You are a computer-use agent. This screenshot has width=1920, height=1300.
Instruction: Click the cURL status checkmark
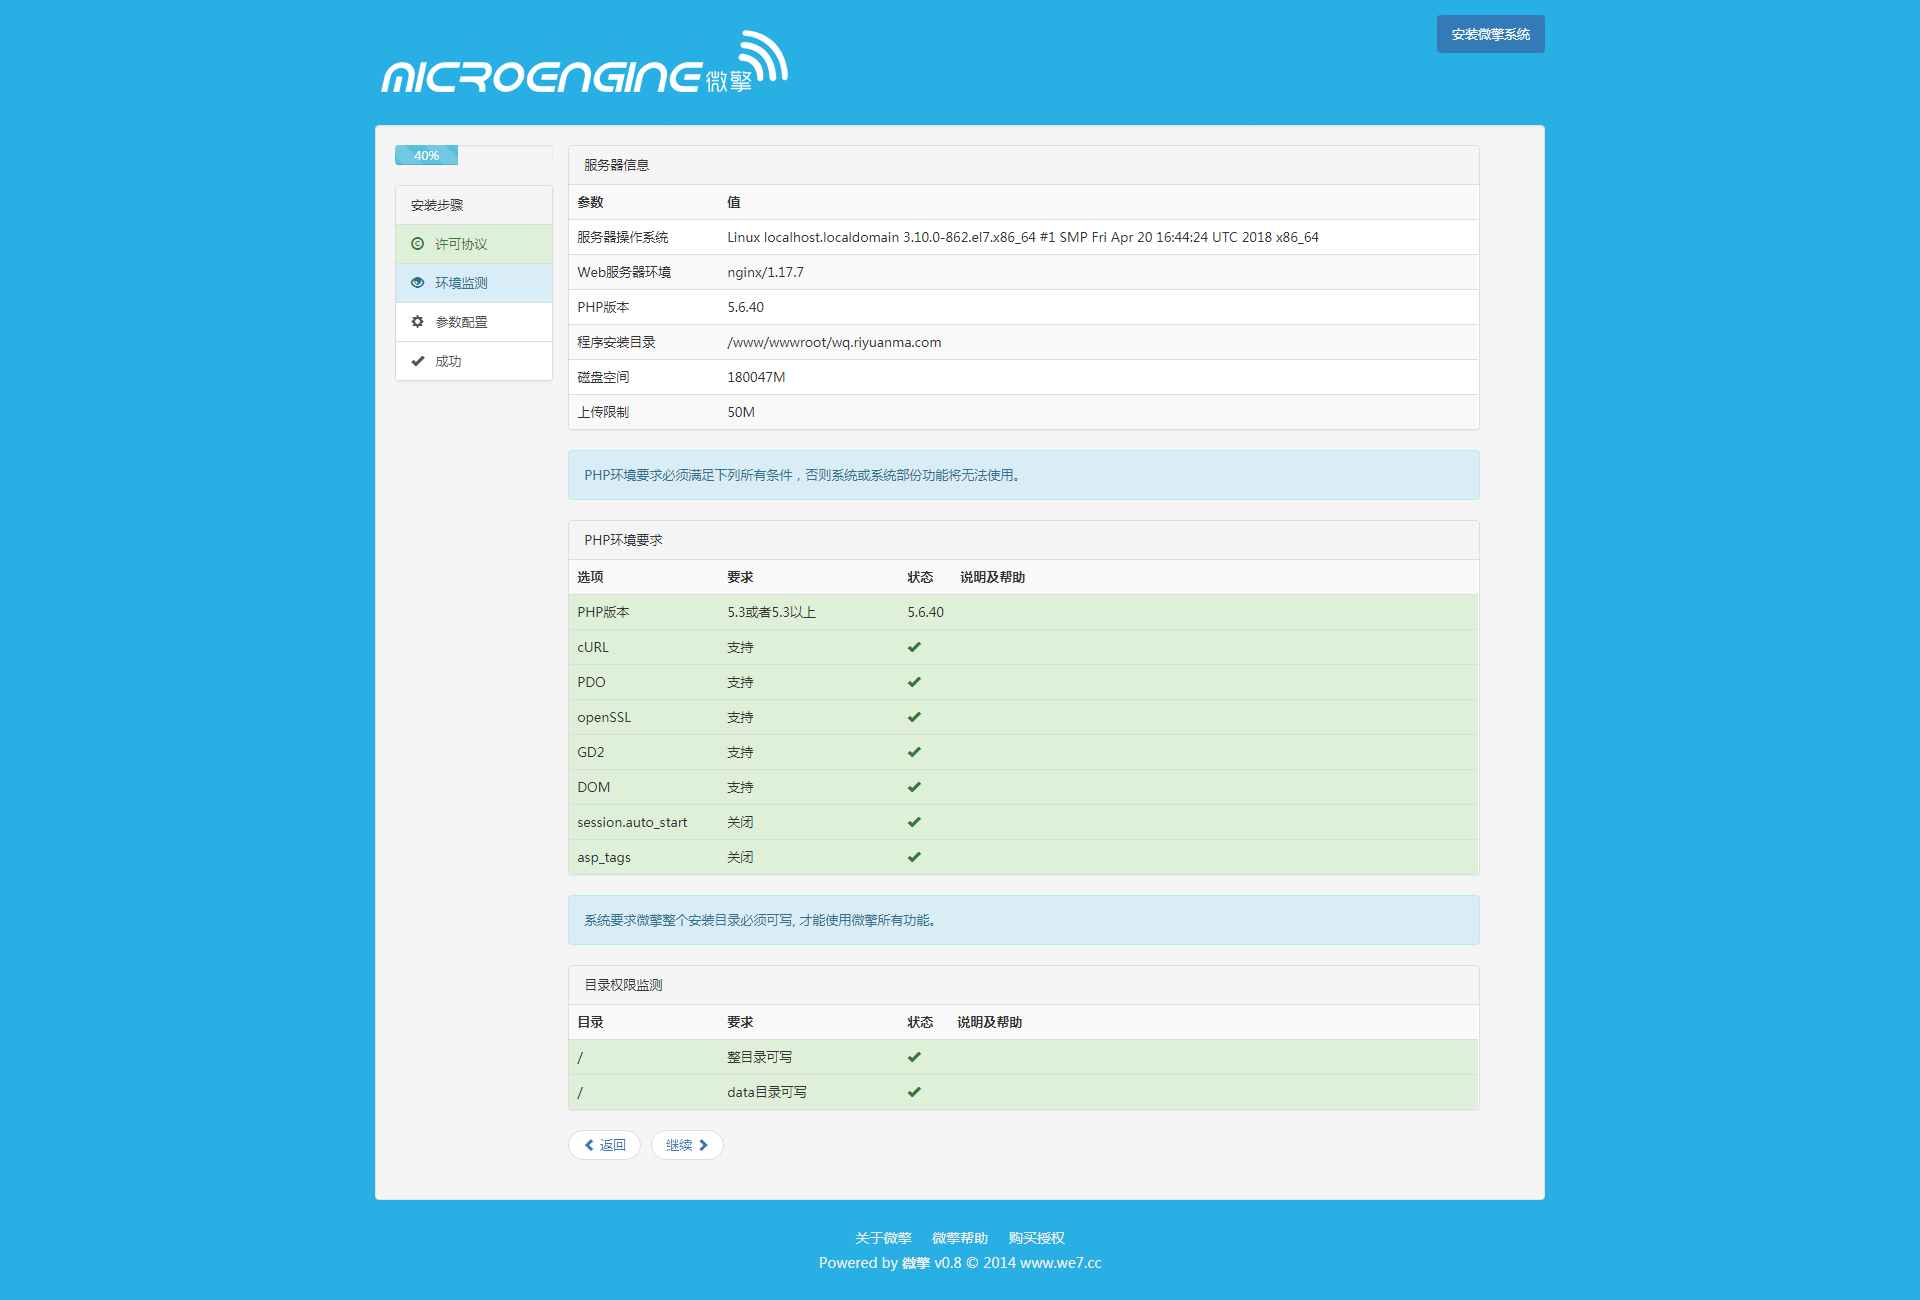pyautogui.click(x=914, y=647)
